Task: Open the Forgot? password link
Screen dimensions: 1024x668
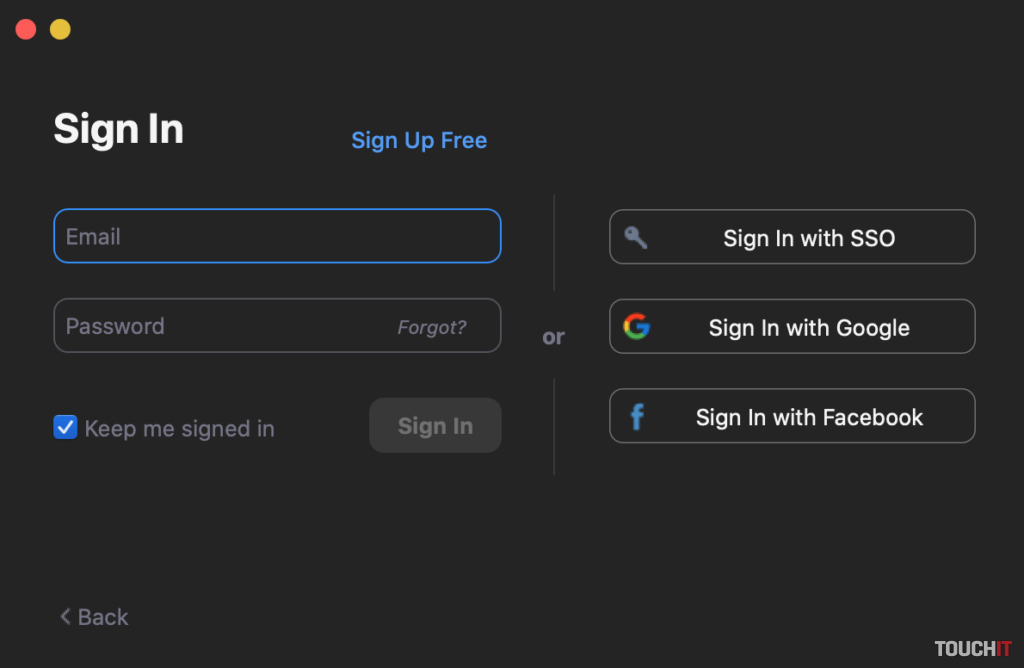Action: pyautogui.click(x=431, y=327)
